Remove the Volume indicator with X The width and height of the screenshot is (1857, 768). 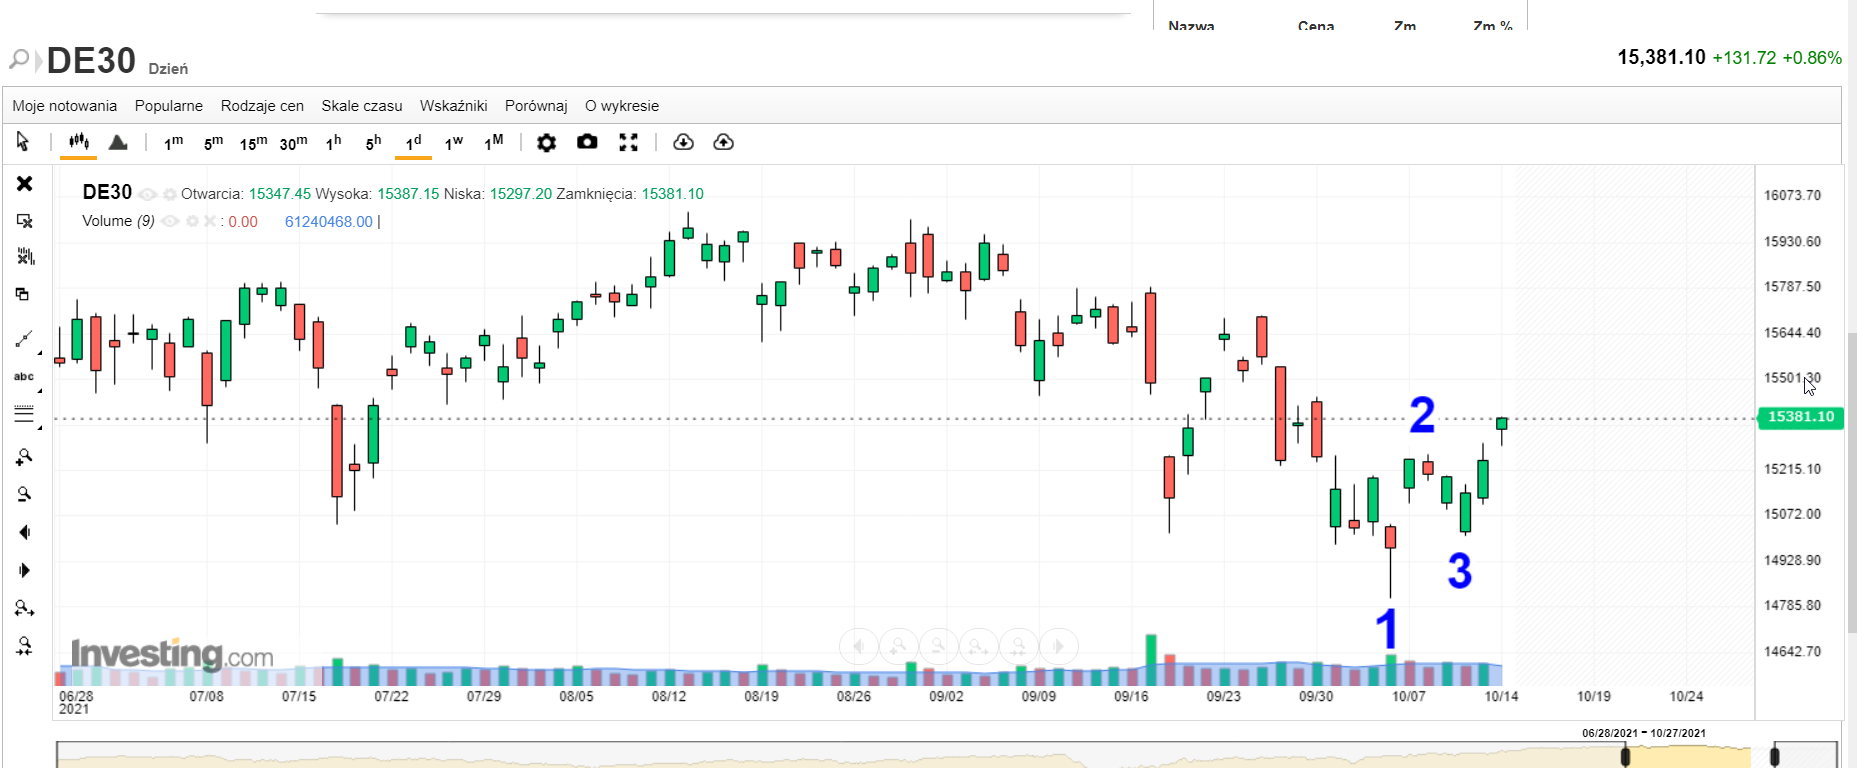coord(209,221)
